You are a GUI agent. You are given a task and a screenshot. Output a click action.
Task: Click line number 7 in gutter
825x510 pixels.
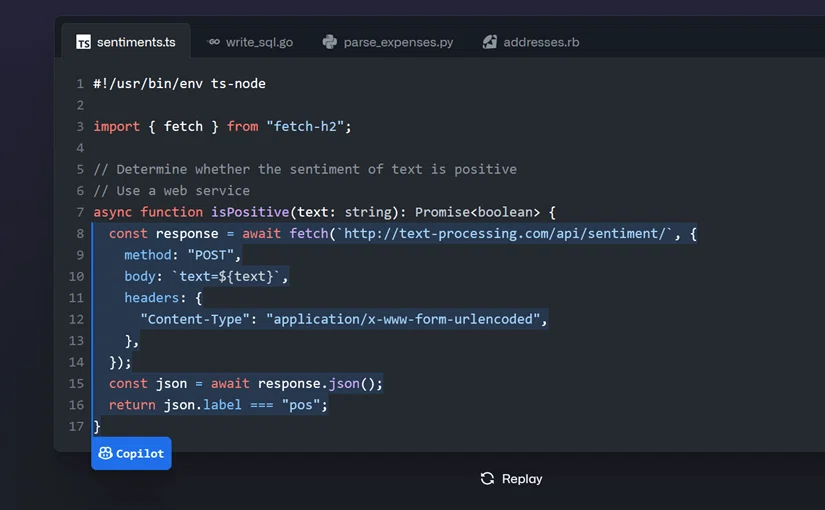click(x=80, y=212)
